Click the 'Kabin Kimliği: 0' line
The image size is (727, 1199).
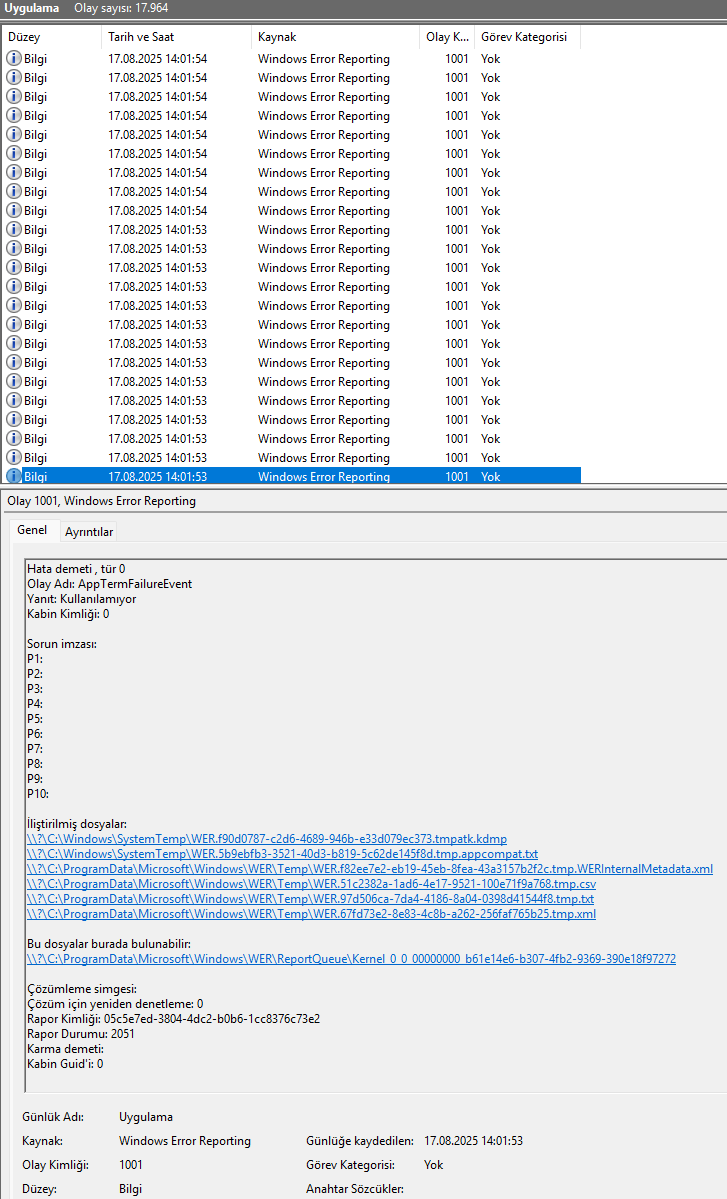68,614
